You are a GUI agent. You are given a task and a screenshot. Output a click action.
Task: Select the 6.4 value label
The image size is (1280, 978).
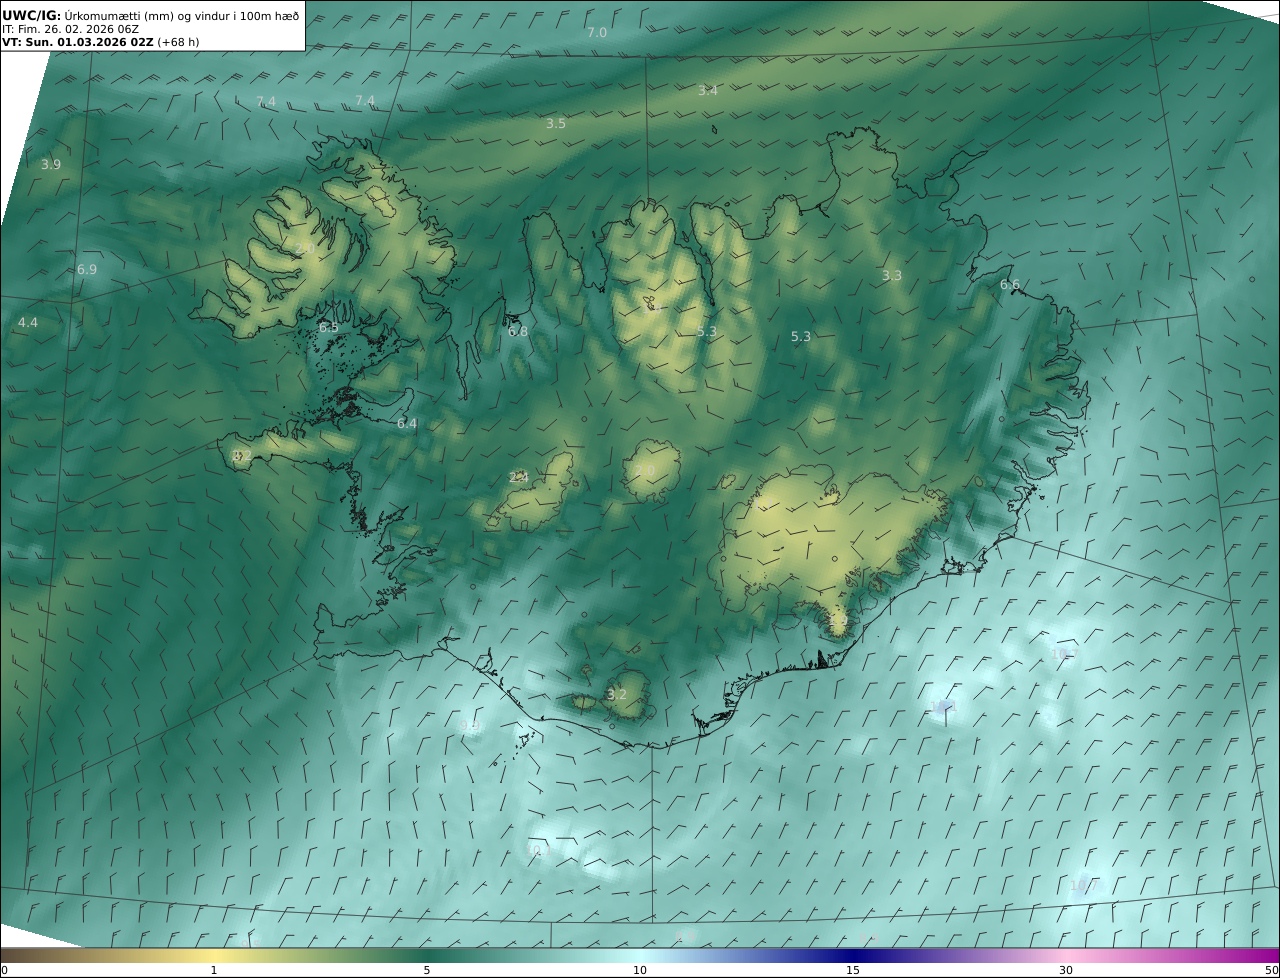pos(407,424)
